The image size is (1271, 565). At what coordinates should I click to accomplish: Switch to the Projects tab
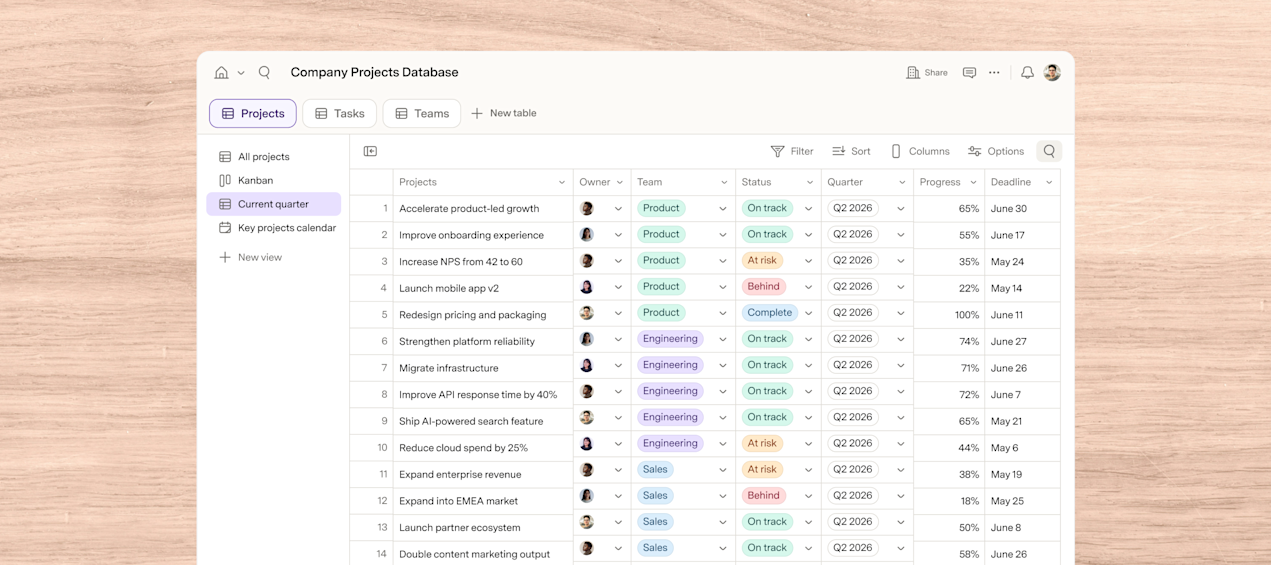pyautogui.click(x=253, y=113)
